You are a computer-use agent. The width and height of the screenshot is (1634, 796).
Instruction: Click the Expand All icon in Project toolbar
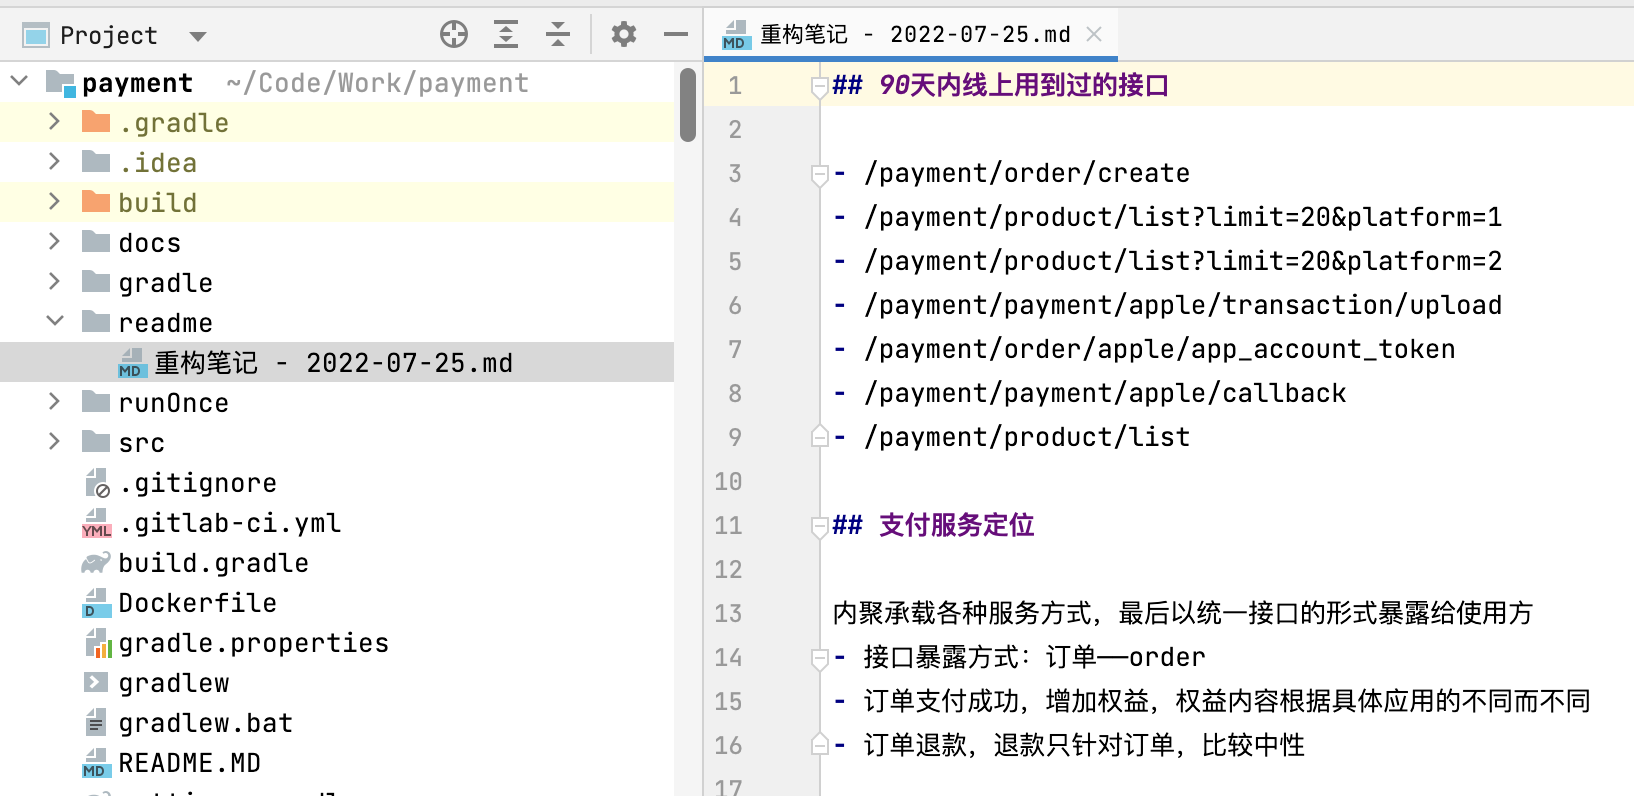coord(506,35)
